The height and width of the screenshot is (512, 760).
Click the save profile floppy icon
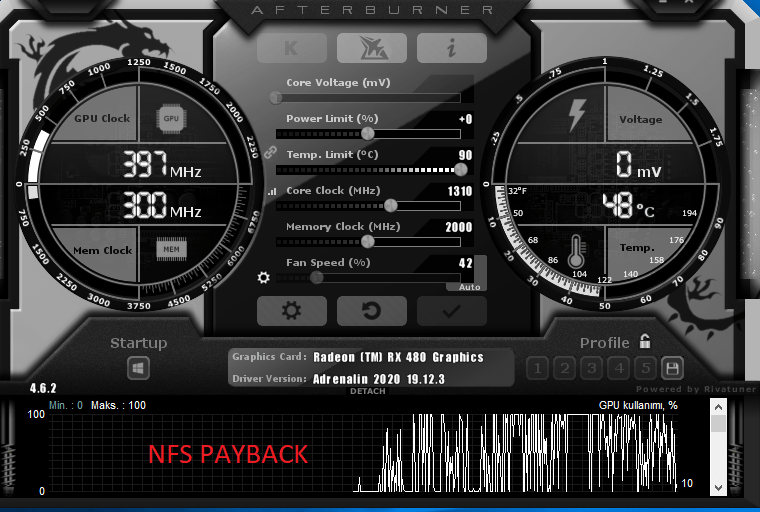click(x=672, y=368)
